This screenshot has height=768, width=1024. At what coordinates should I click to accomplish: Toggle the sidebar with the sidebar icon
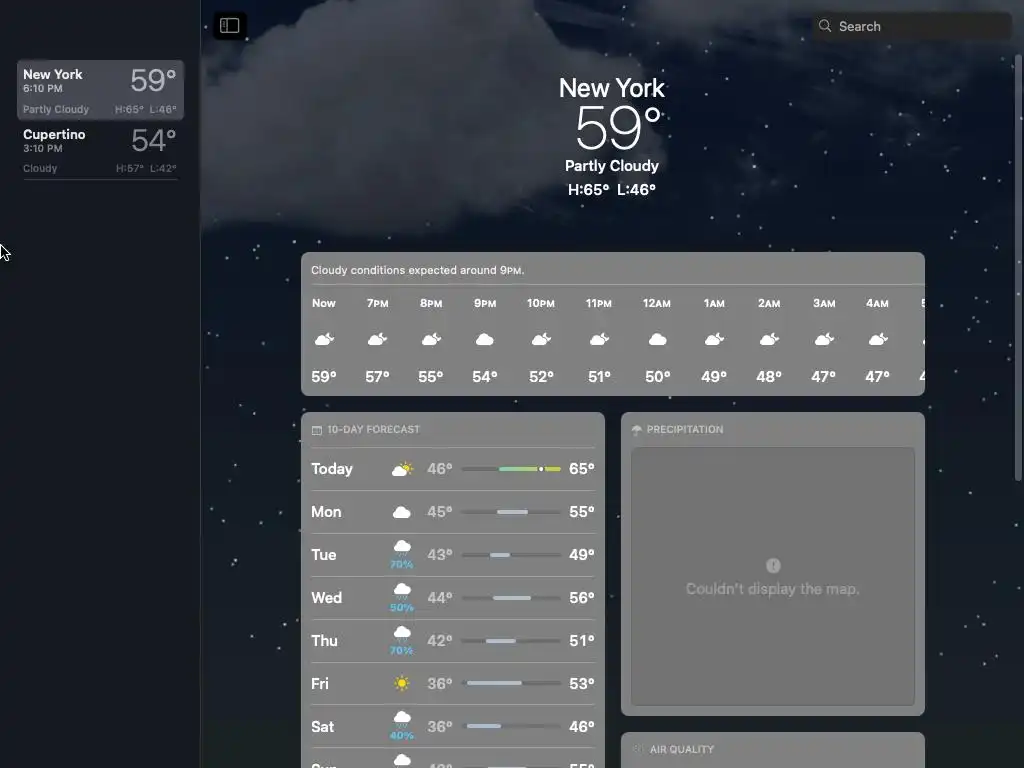point(230,26)
